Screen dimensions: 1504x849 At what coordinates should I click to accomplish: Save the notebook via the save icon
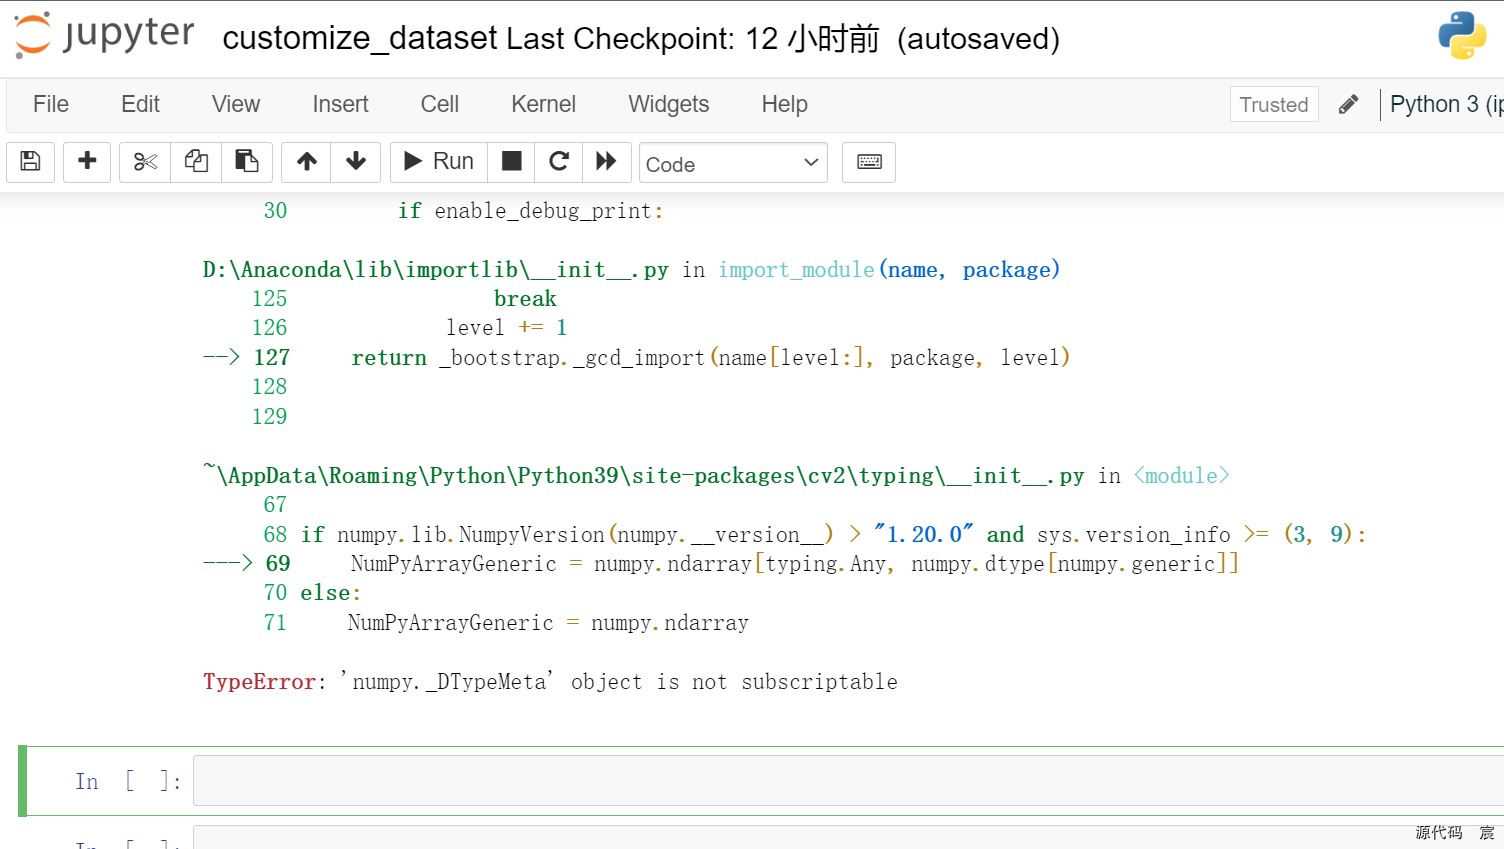pyautogui.click(x=30, y=162)
